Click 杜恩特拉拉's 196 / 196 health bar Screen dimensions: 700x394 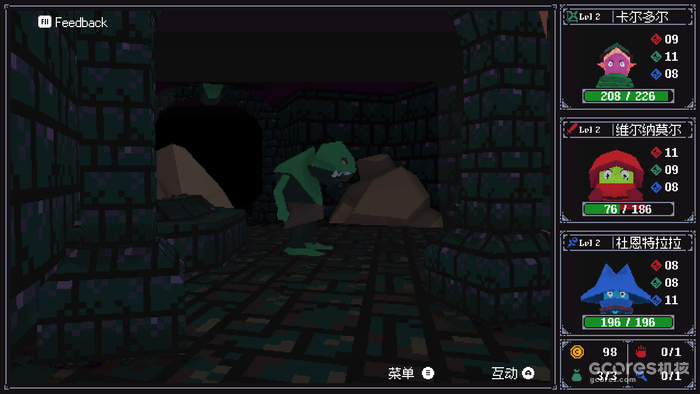[x=628, y=322]
